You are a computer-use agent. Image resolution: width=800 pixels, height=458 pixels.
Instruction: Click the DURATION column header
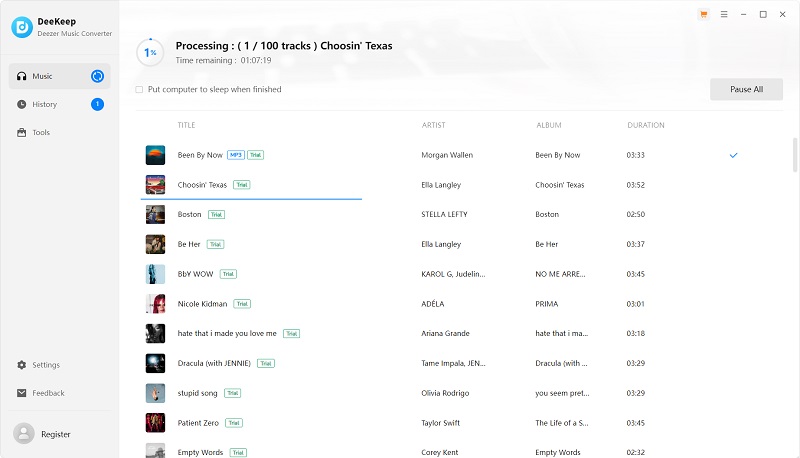point(645,125)
